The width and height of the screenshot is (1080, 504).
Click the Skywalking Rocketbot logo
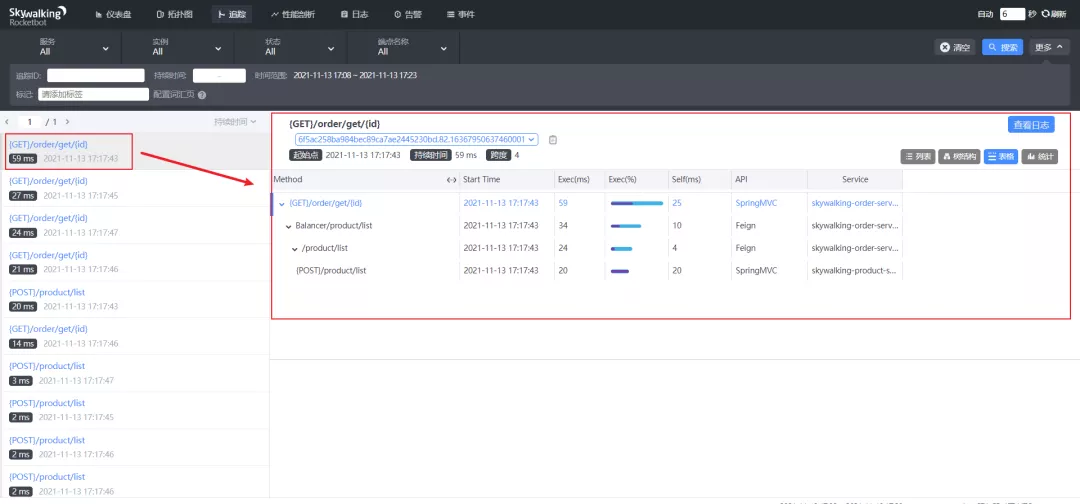38,14
